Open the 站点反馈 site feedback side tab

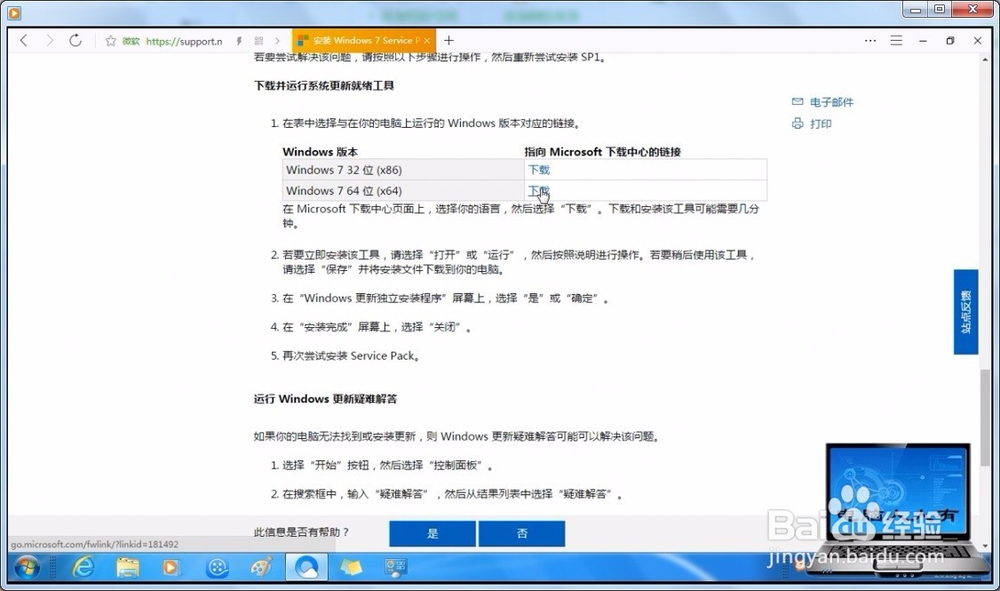966,312
